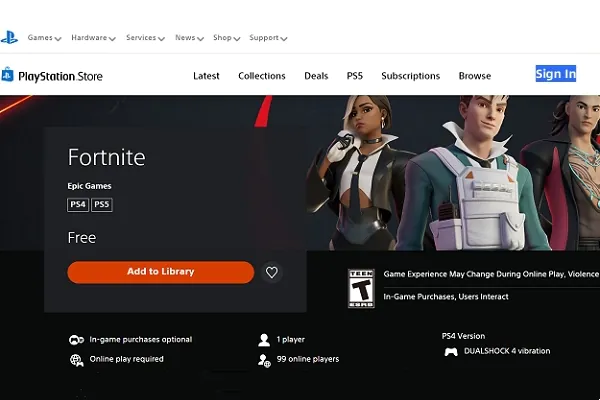Open the Latest store tab

point(206,76)
